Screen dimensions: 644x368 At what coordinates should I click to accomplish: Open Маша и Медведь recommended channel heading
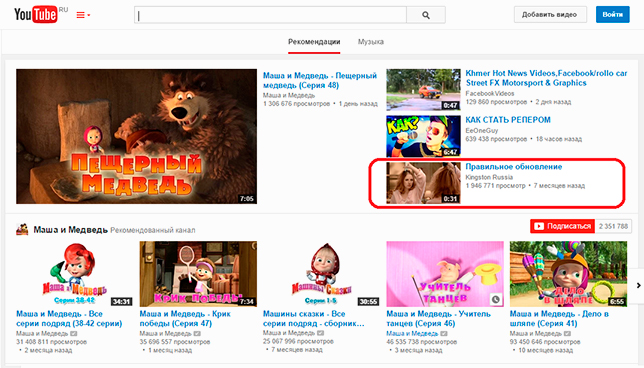71,230
